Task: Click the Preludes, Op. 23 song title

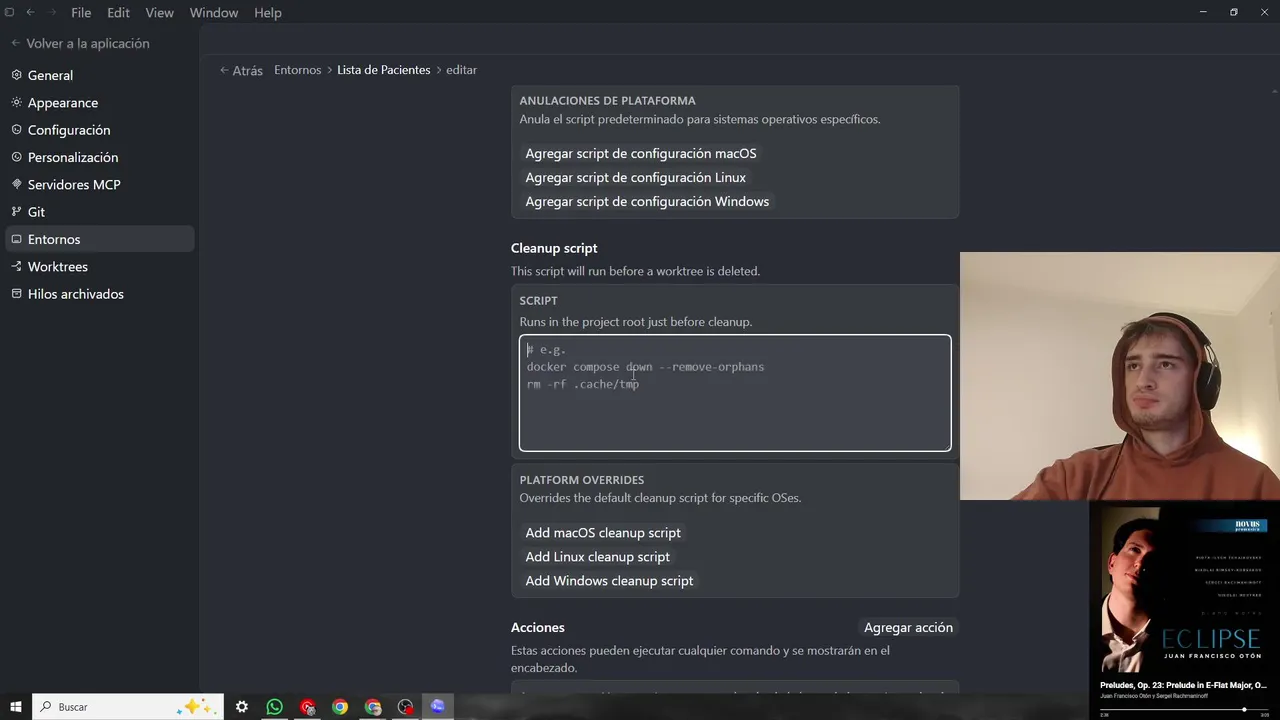Action: click(1183, 685)
